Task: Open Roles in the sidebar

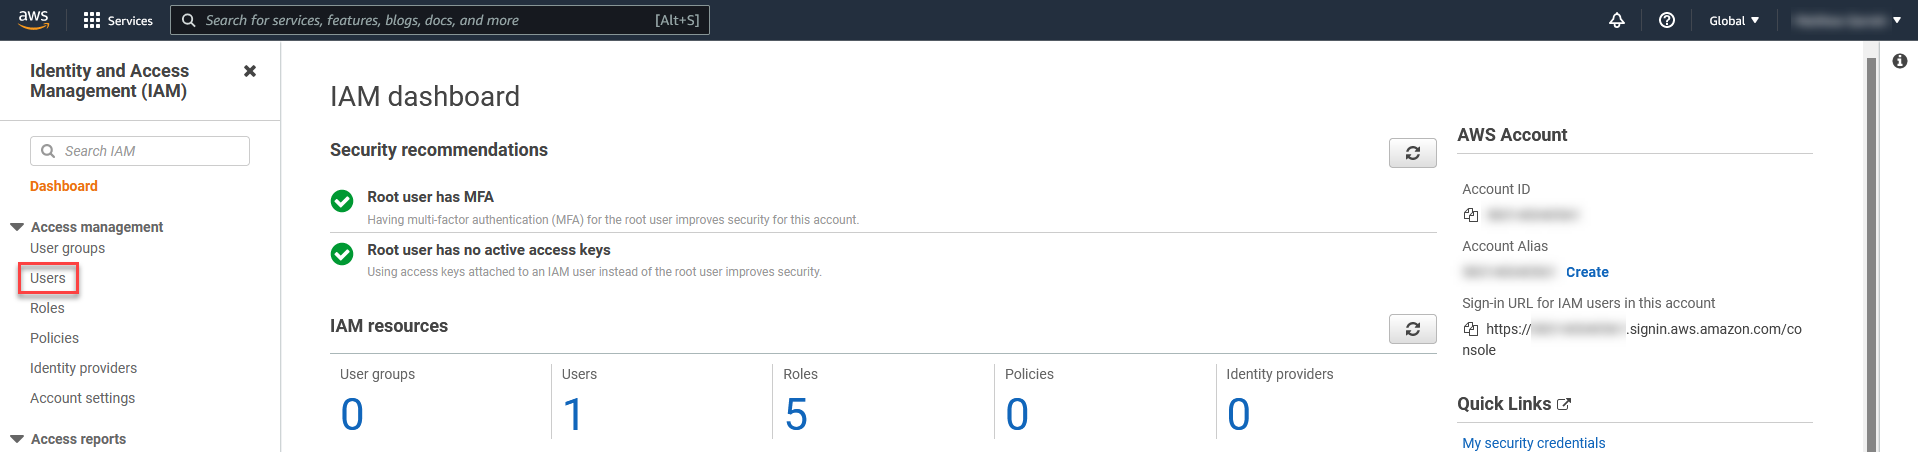Action: coord(47,308)
